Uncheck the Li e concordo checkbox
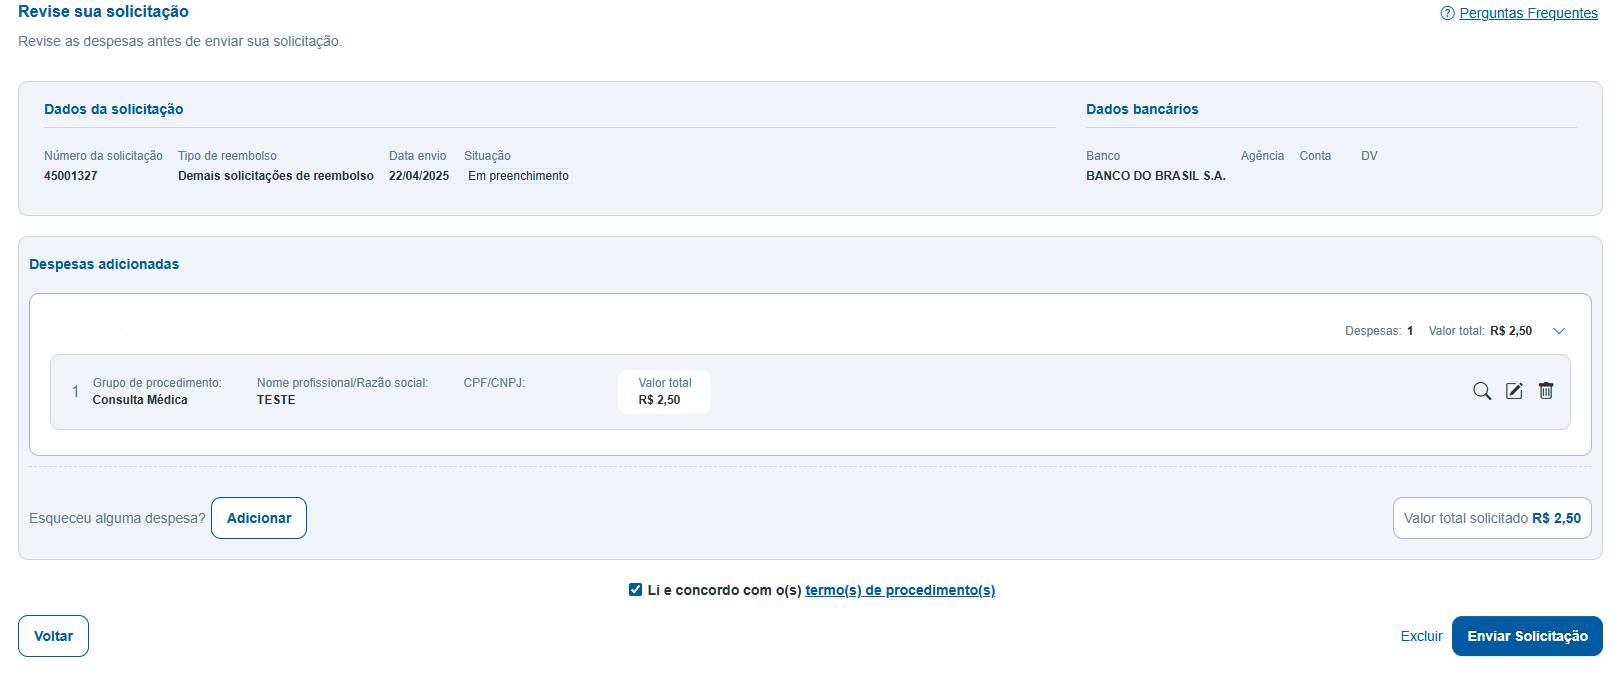 click(x=635, y=590)
